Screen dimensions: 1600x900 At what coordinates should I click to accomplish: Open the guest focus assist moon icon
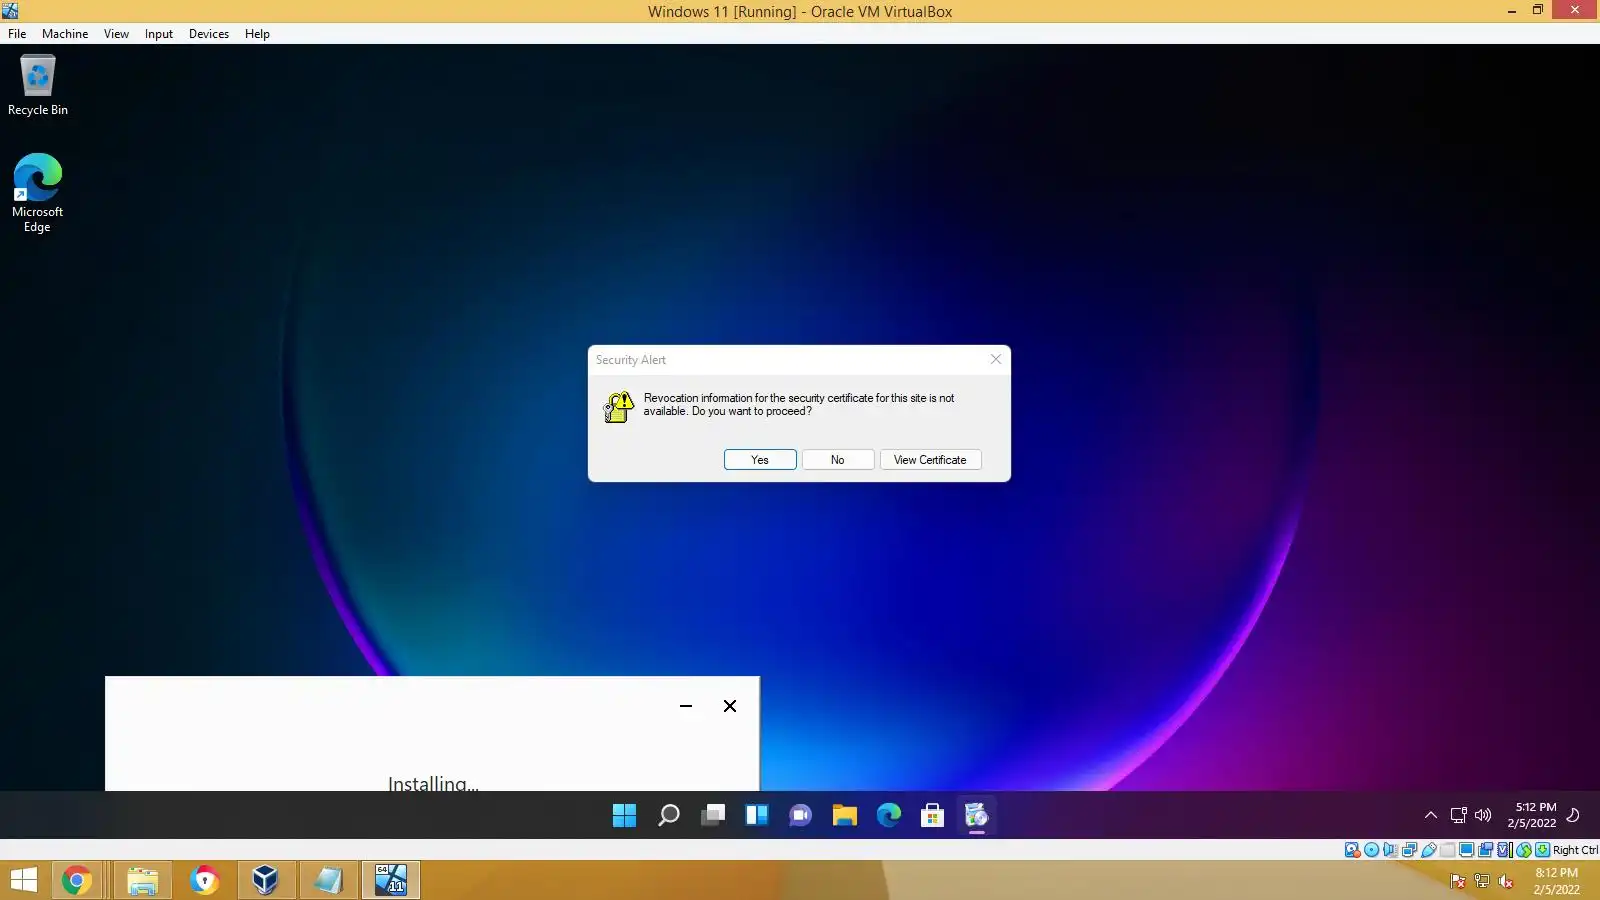[x=1573, y=815]
